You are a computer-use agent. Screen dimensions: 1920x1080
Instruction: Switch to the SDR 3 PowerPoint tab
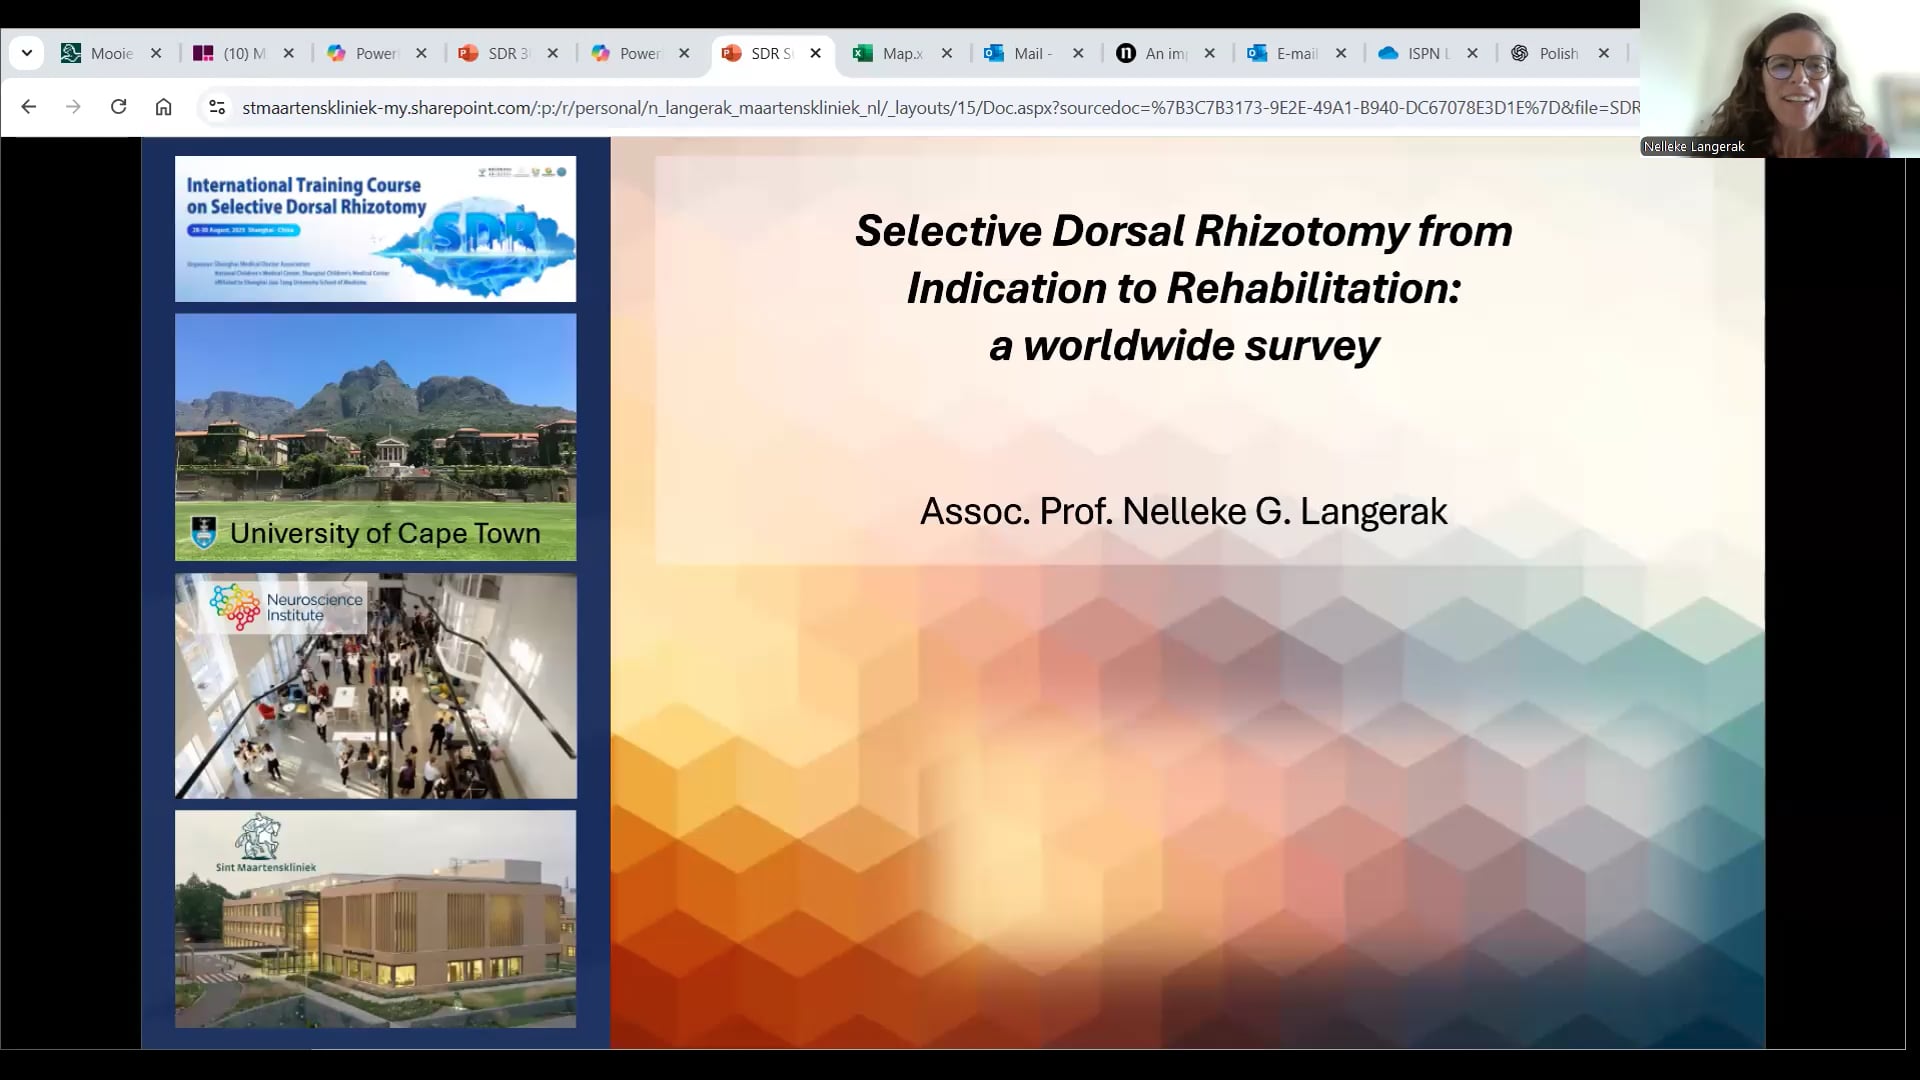coord(505,53)
